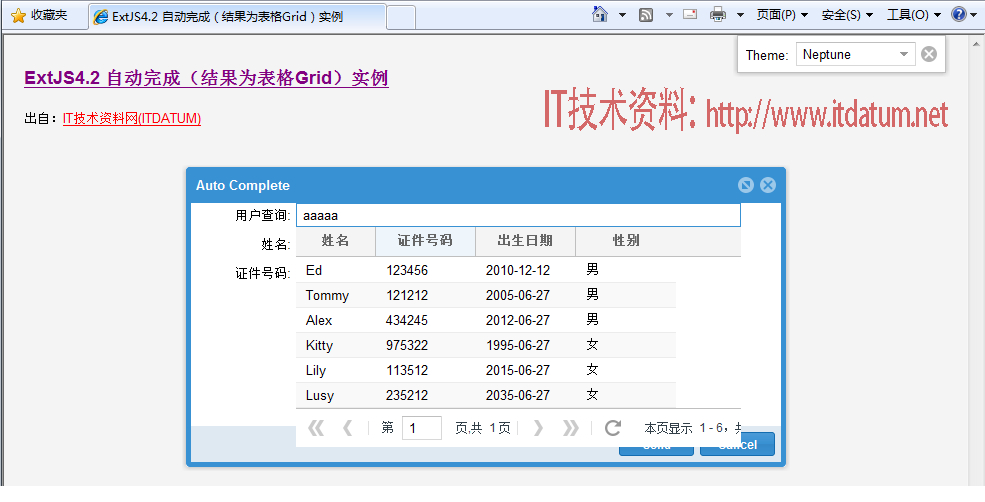Viewport: 985px width, 502px height.
Task: Click ID number 975322
Action: pos(407,346)
